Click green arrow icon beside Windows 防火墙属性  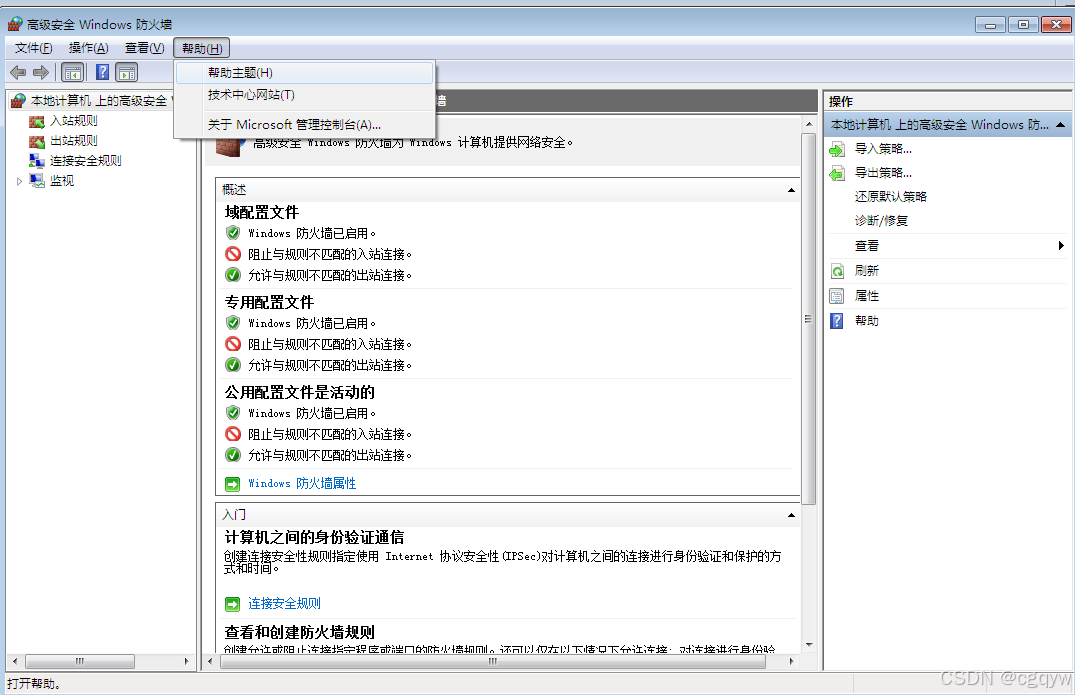(232, 484)
